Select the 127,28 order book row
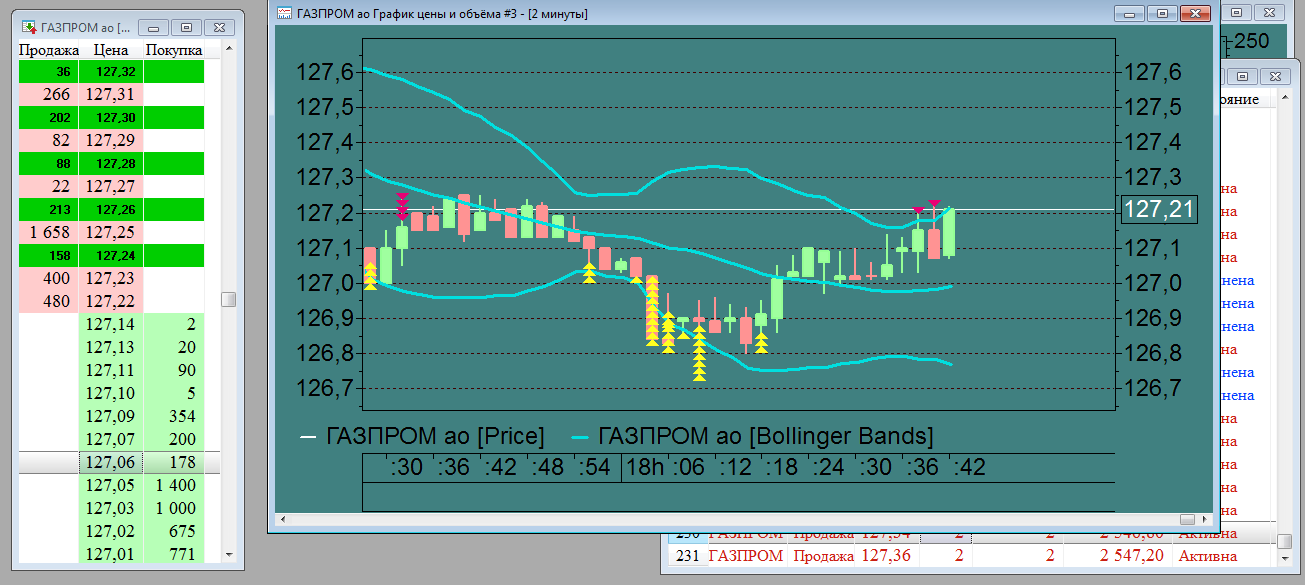The image size is (1305, 585). coord(112,163)
